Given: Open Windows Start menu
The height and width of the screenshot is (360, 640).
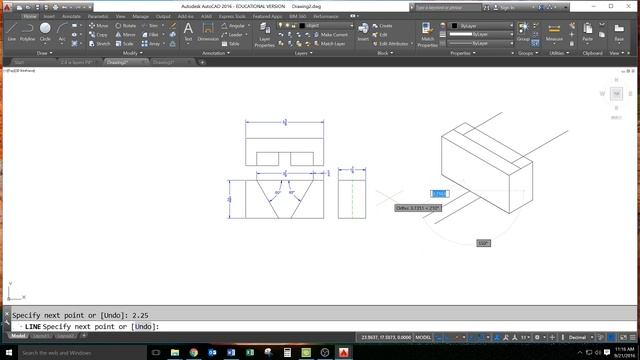Looking at the screenshot, I should [9, 352].
